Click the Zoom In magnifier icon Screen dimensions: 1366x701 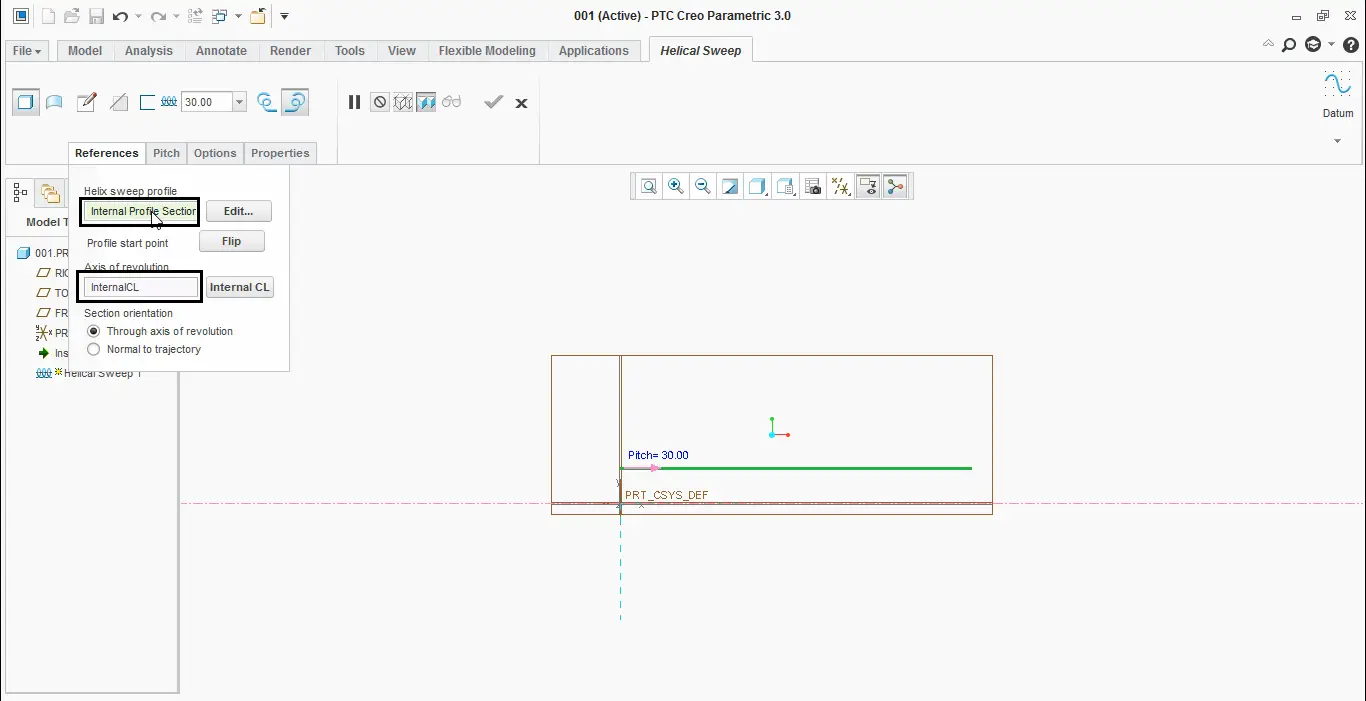[x=676, y=186]
